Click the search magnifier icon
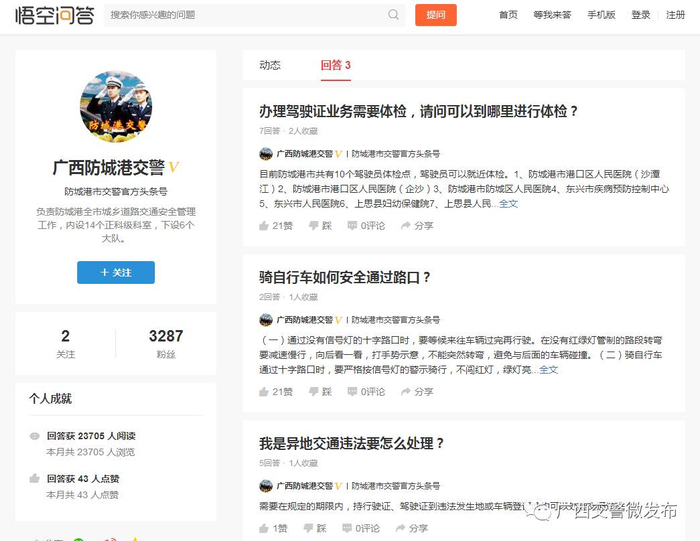 [x=393, y=15]
